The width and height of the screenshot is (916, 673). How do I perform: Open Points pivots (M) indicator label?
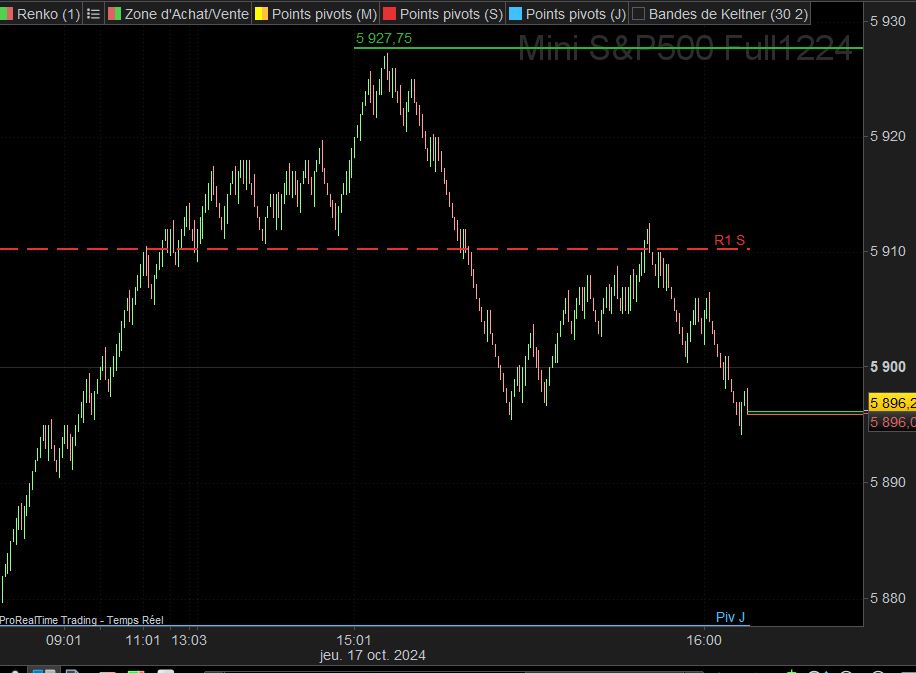click(324, 14)
